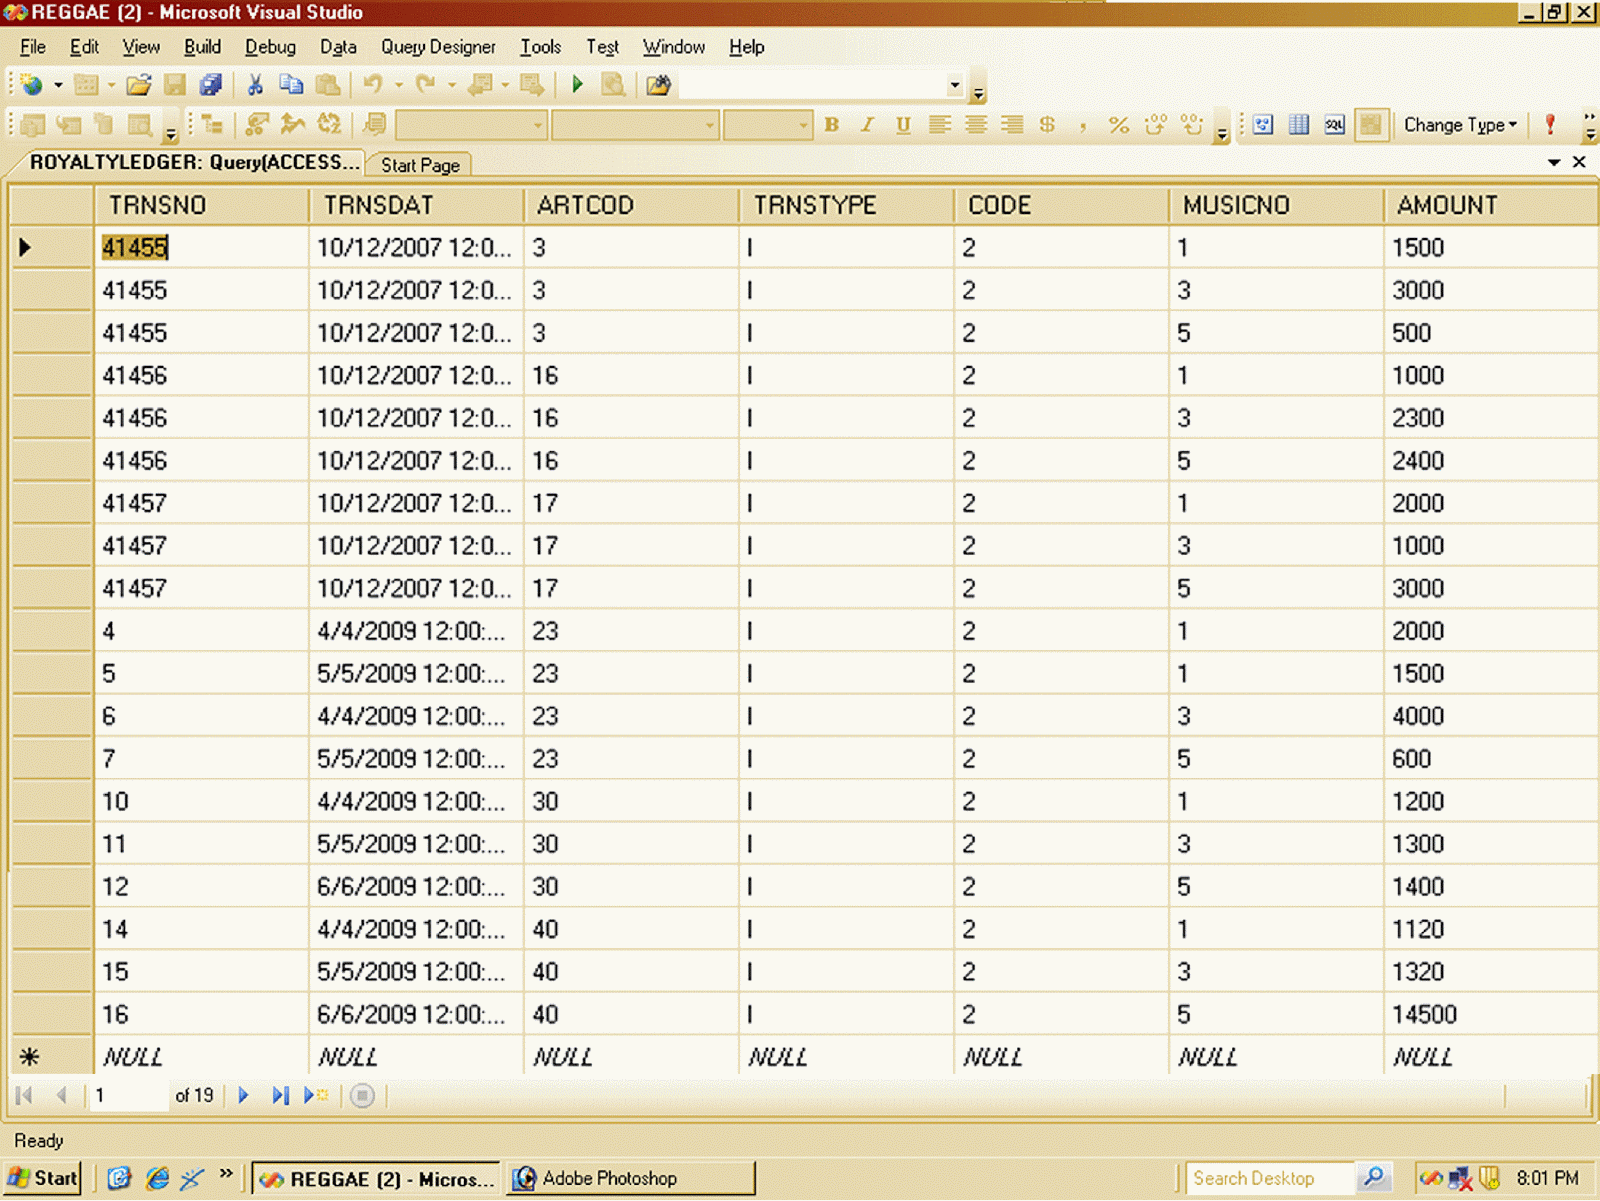The height and width of the screenshot is (1201, 1600).
Task: Run the project with the green start arrow
Action: click(577, 85)
